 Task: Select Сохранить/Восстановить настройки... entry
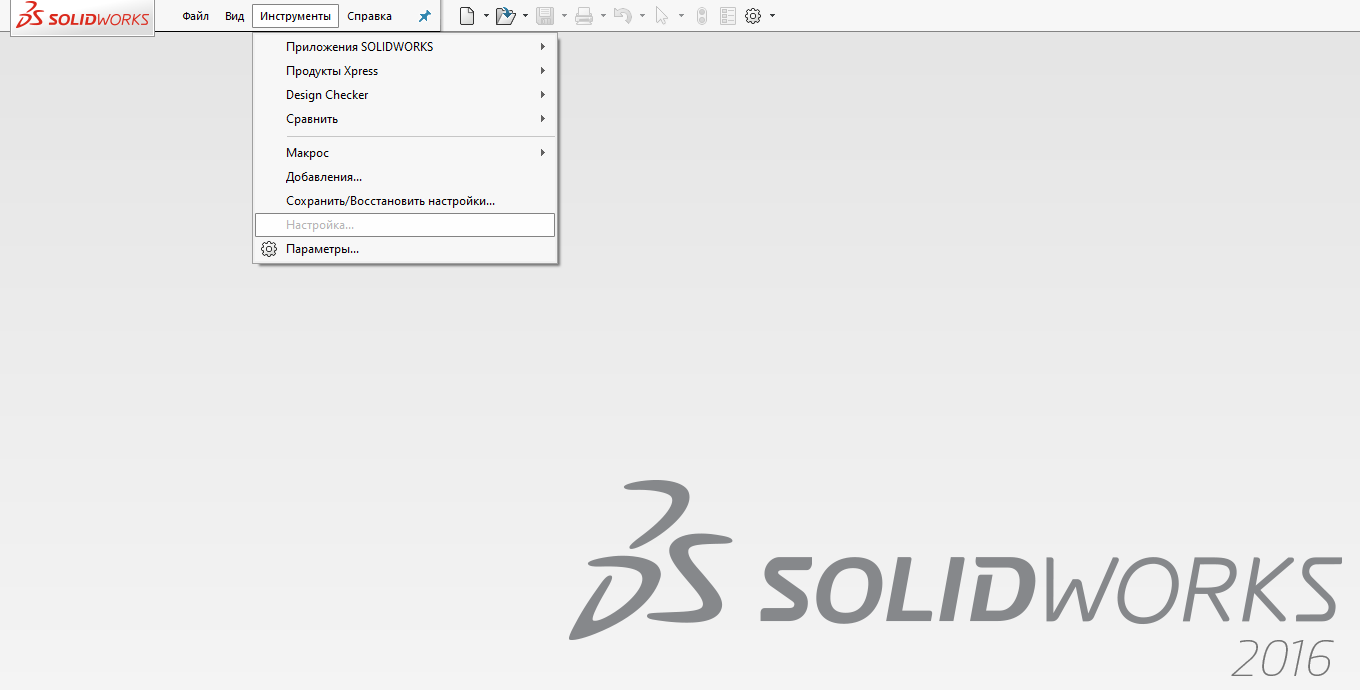coord(405,201)
